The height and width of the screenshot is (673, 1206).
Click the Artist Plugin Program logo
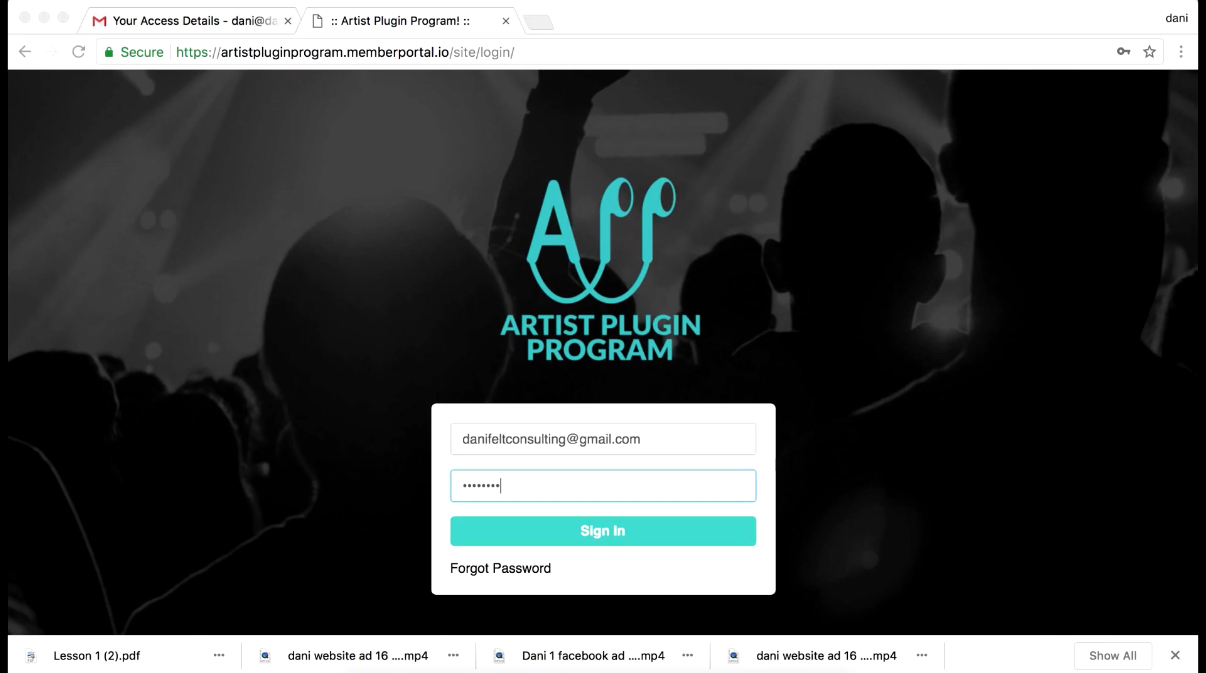coord(601,269)
